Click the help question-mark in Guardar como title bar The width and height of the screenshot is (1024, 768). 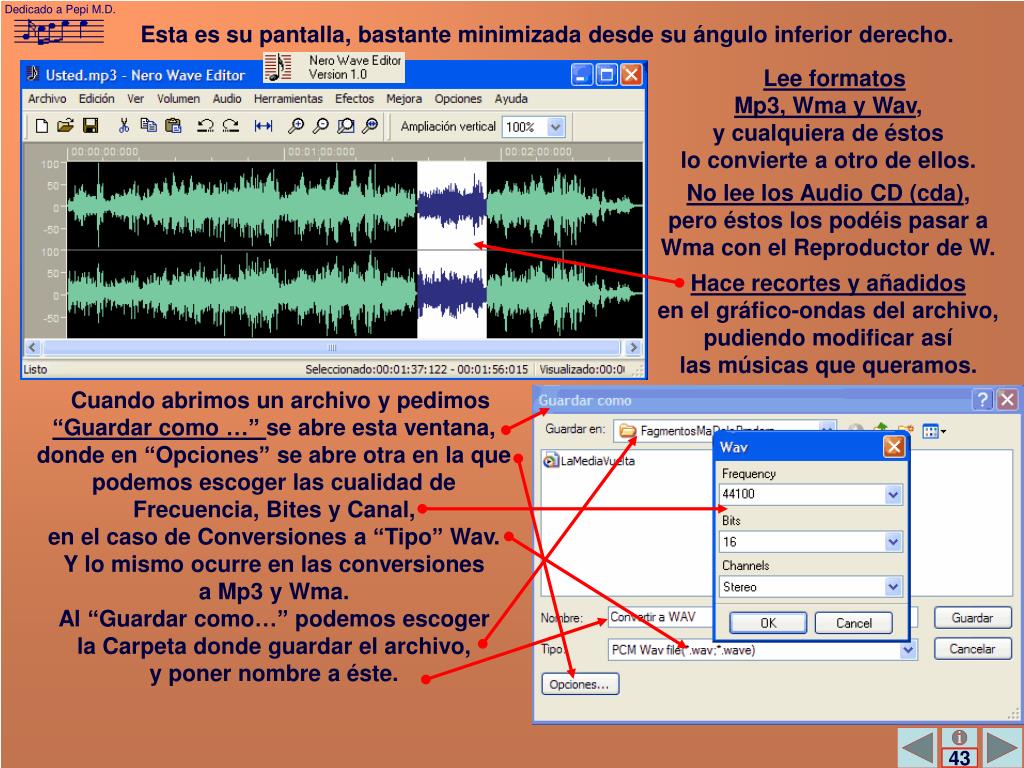coord(982,400)
